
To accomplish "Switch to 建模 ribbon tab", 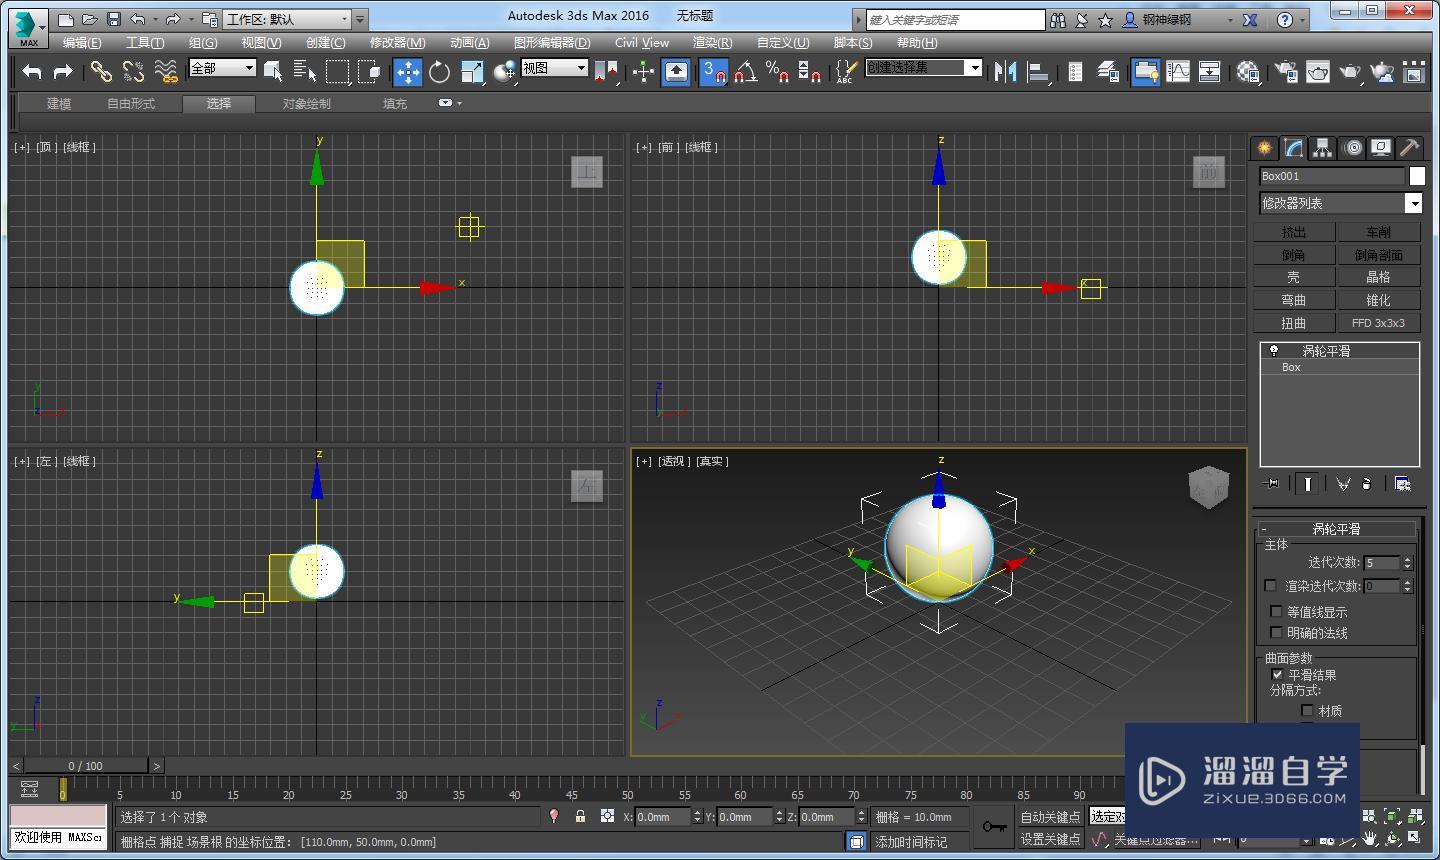I will [x=59, y=104].
